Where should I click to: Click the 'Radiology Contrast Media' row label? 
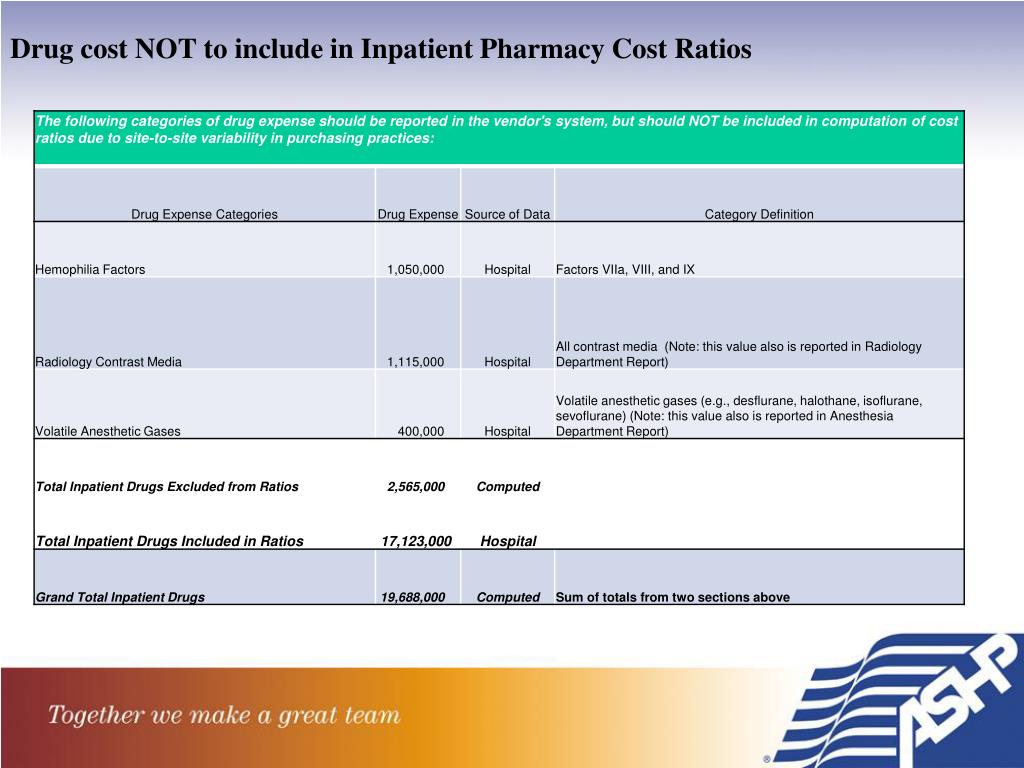point(108,362)
